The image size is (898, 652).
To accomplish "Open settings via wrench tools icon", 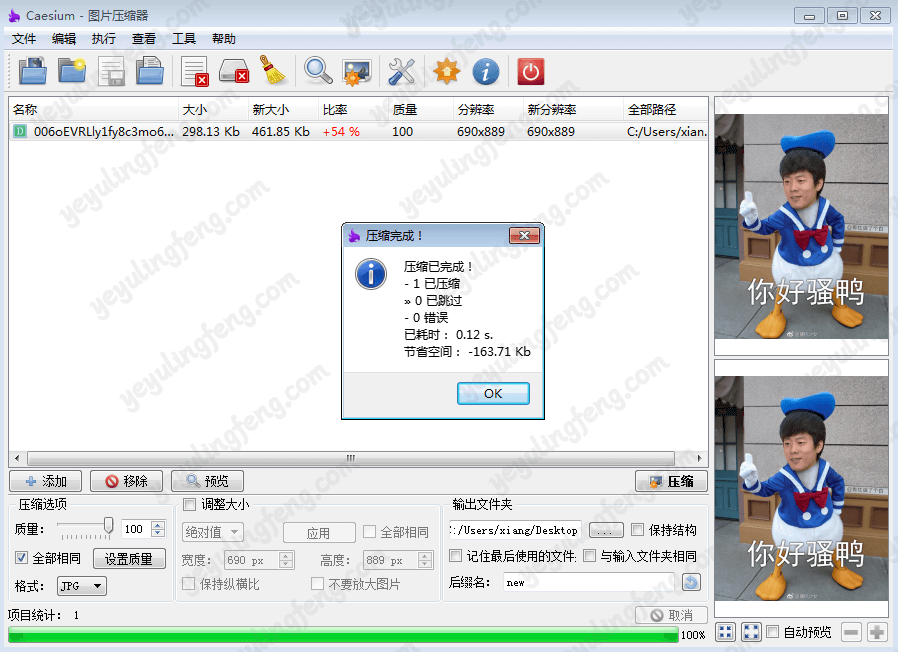I will coord(401,72).
